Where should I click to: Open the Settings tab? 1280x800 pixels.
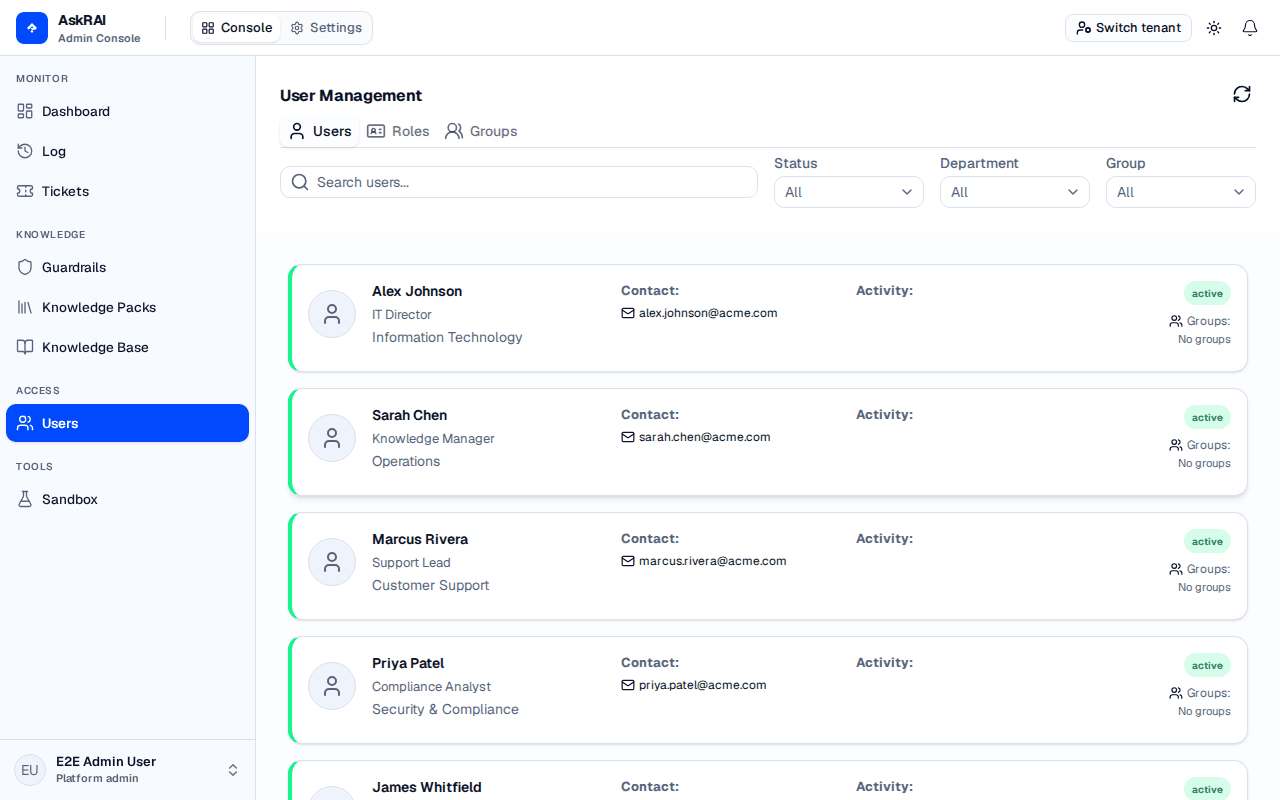click(326, 28)
